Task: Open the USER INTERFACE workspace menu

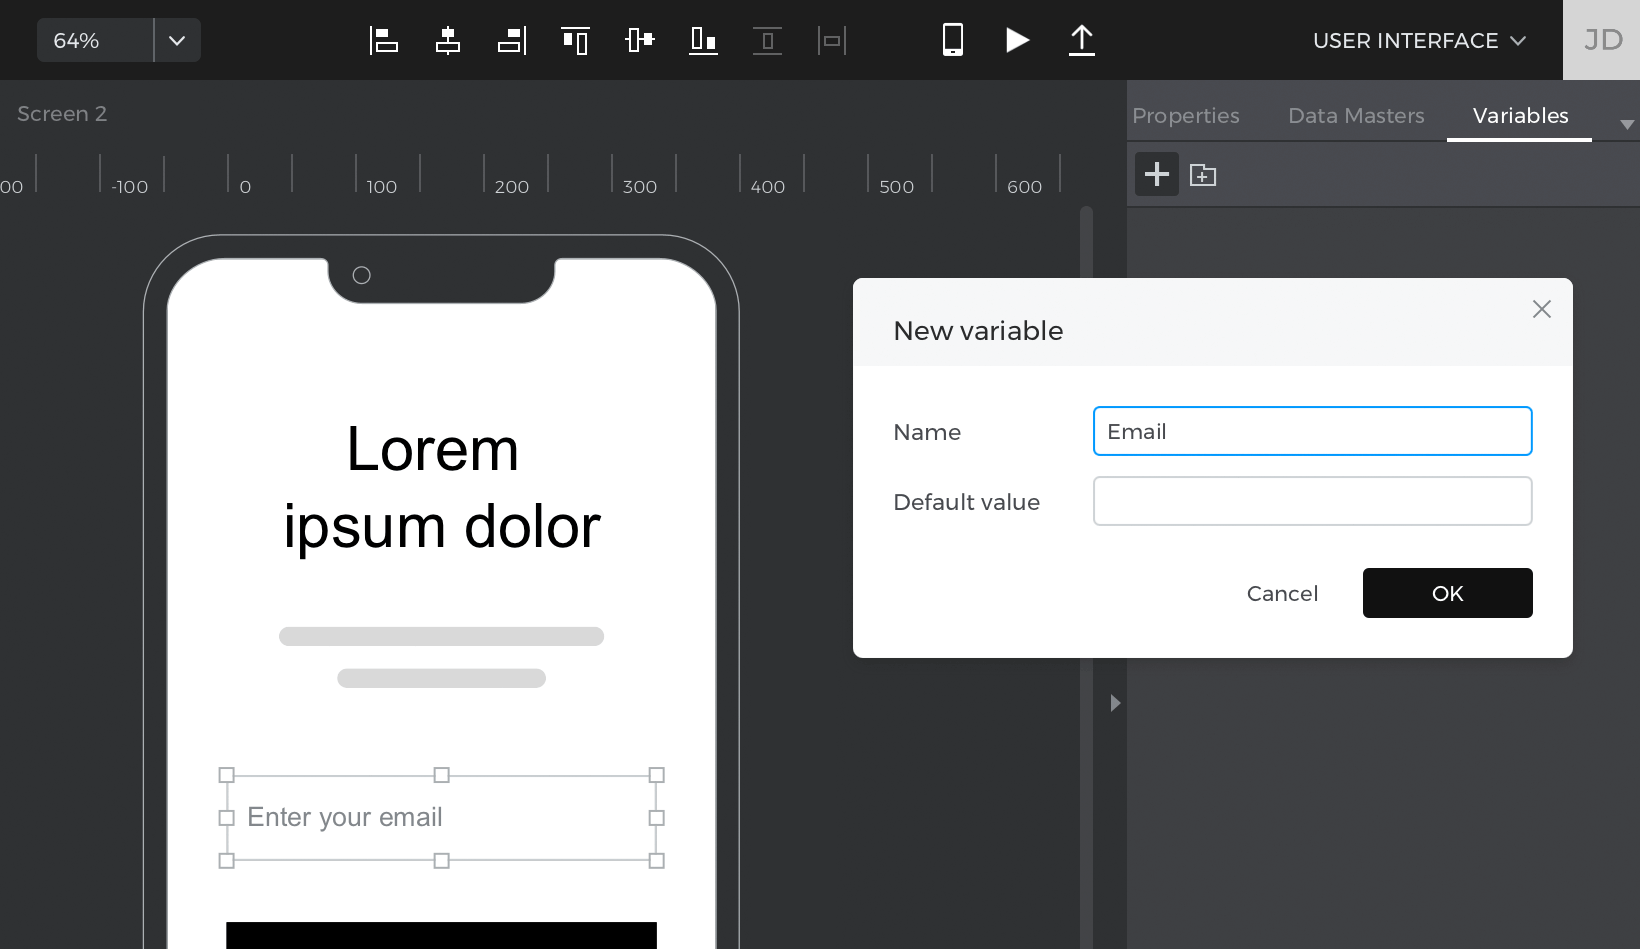Action: click(1419, 41)
